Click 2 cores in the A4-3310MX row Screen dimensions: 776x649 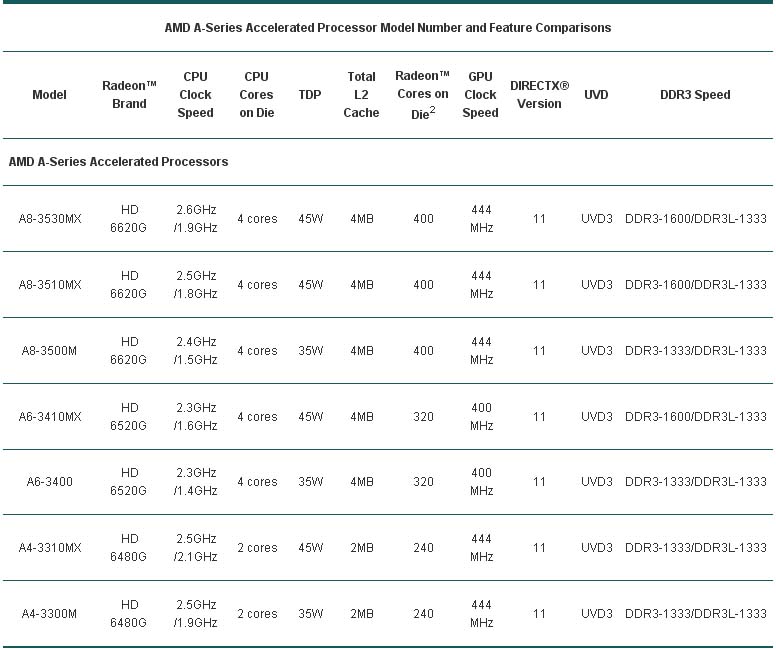[257, 548]
